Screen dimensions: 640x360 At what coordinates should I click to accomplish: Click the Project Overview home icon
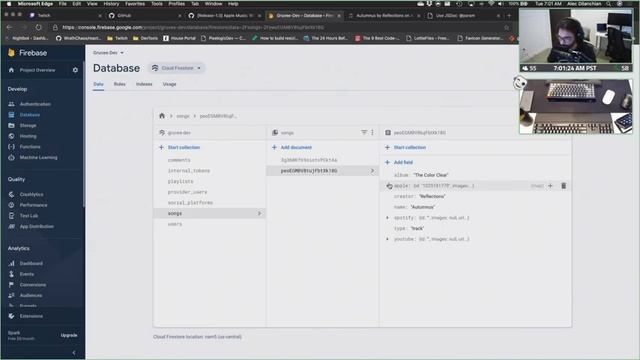point(11,70)
